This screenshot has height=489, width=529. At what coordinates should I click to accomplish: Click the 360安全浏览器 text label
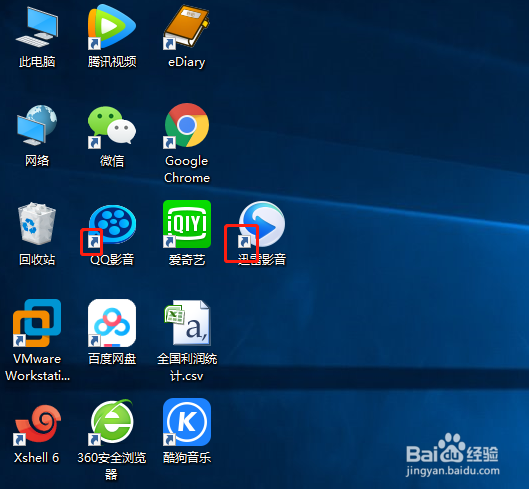click(112, 466)
